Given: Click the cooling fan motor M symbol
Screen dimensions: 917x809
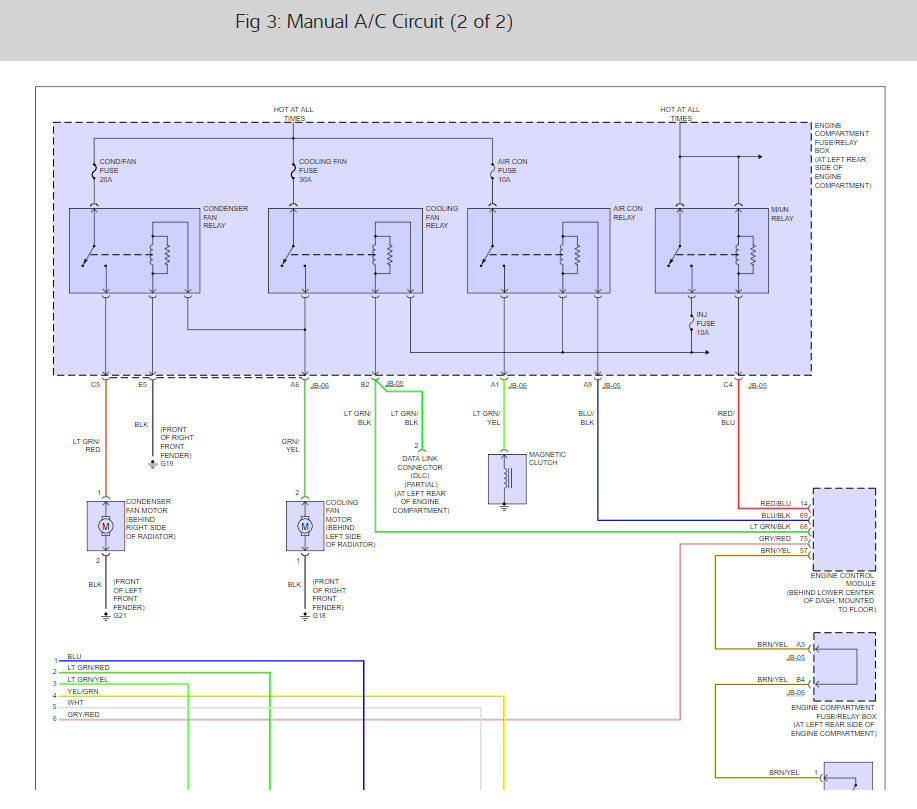Looking at the screenshot, I should coord(305,526).
